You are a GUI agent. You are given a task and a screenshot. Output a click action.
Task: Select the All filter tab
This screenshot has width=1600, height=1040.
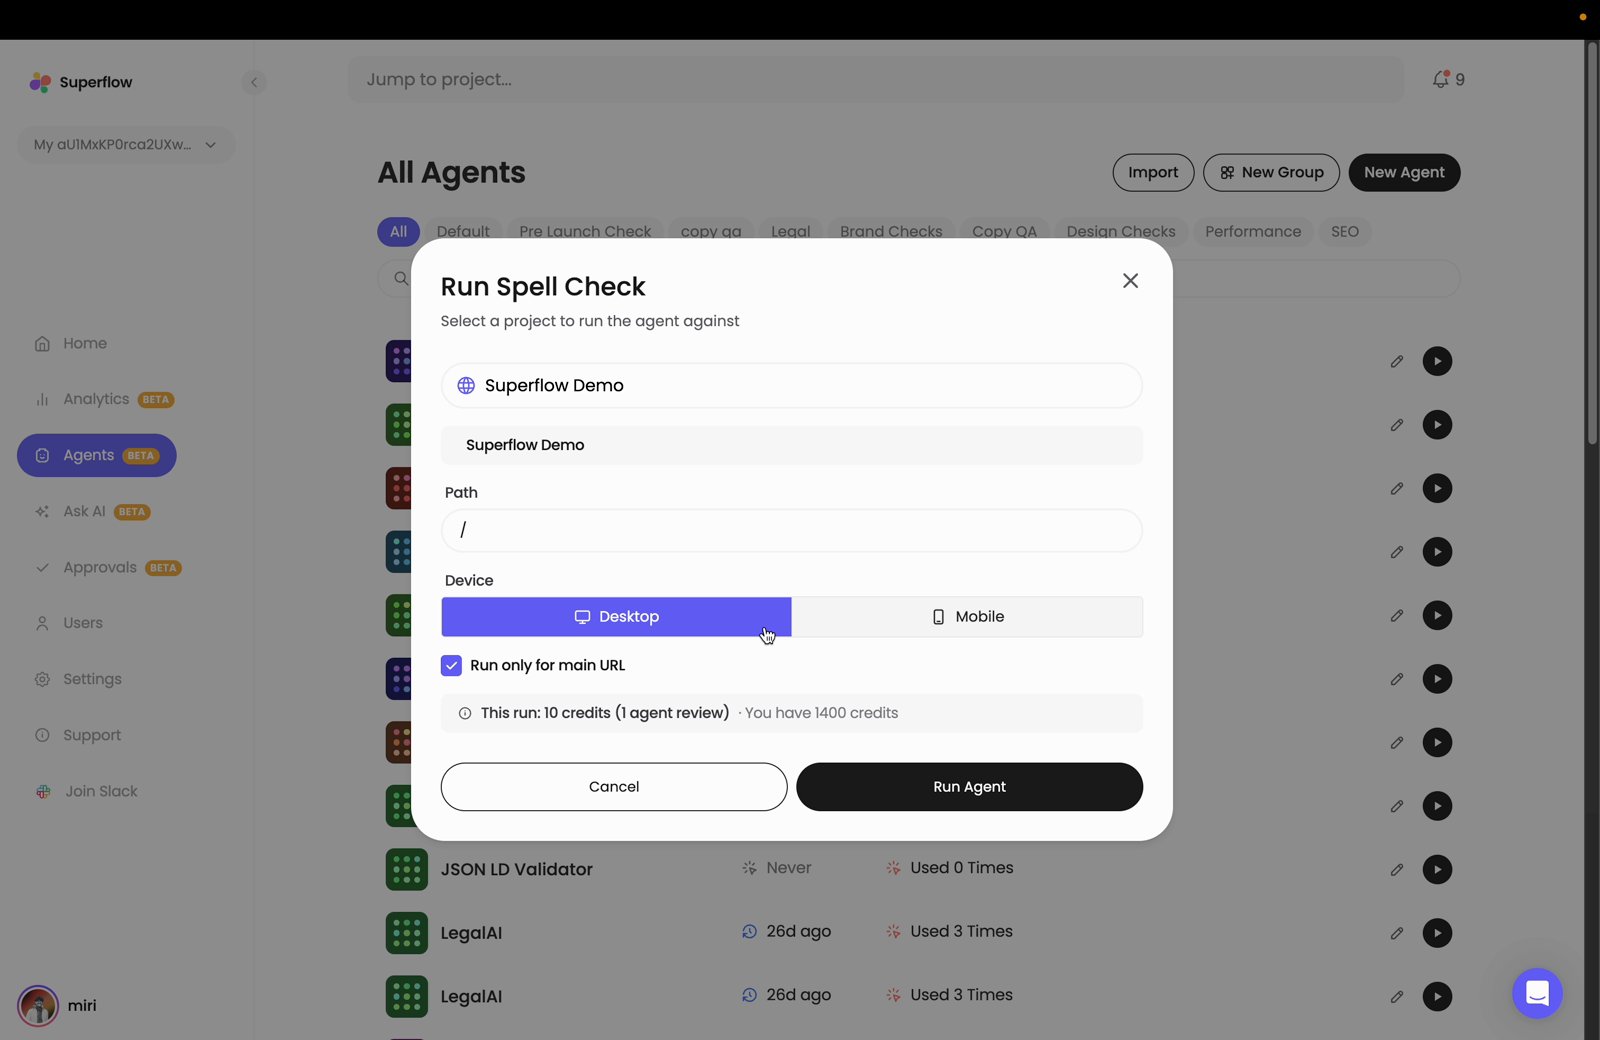398,231
